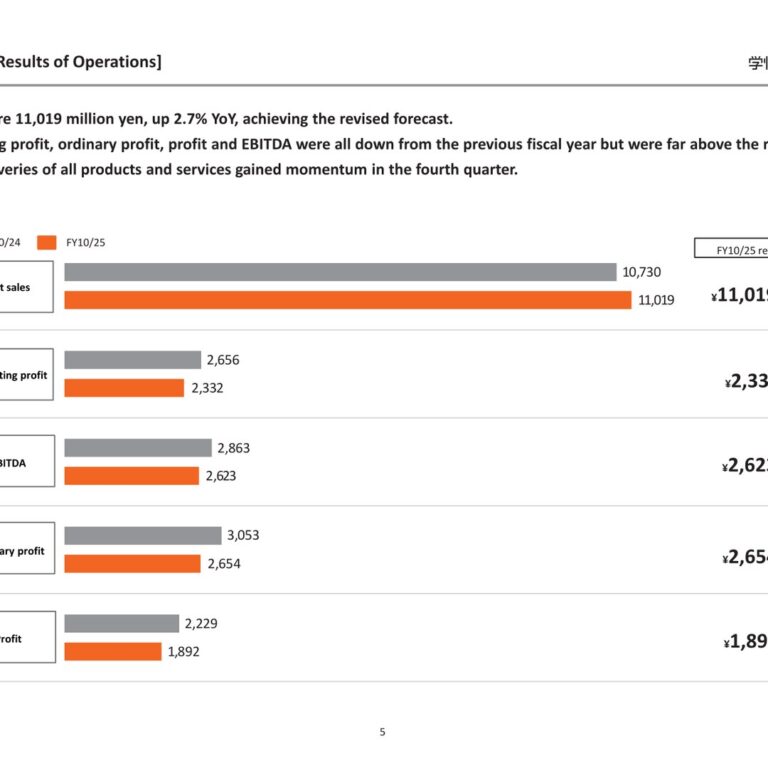Screen dimensions: 768x768
Task: Click the bar value 2,623
Action: click(221, 476)
